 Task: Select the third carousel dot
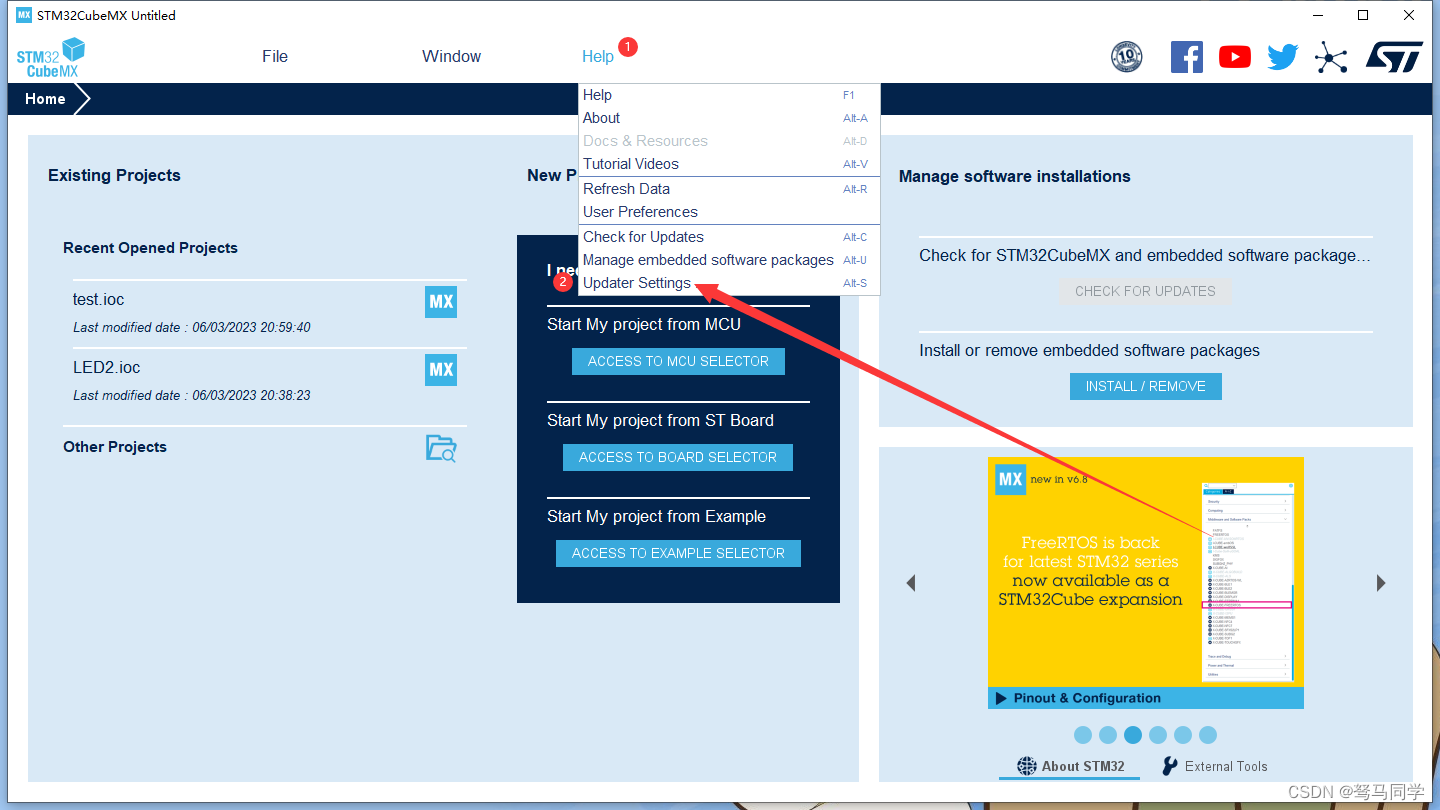tap(1133, 735)
